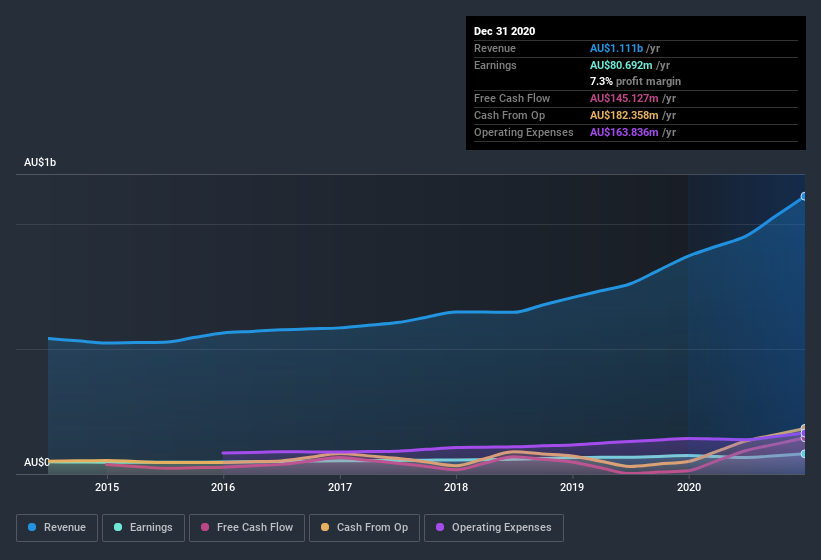The height and width of the screenshot is (560, 821).
Task: Toggle the Revenue legend button
Action: tap(57, 528)
